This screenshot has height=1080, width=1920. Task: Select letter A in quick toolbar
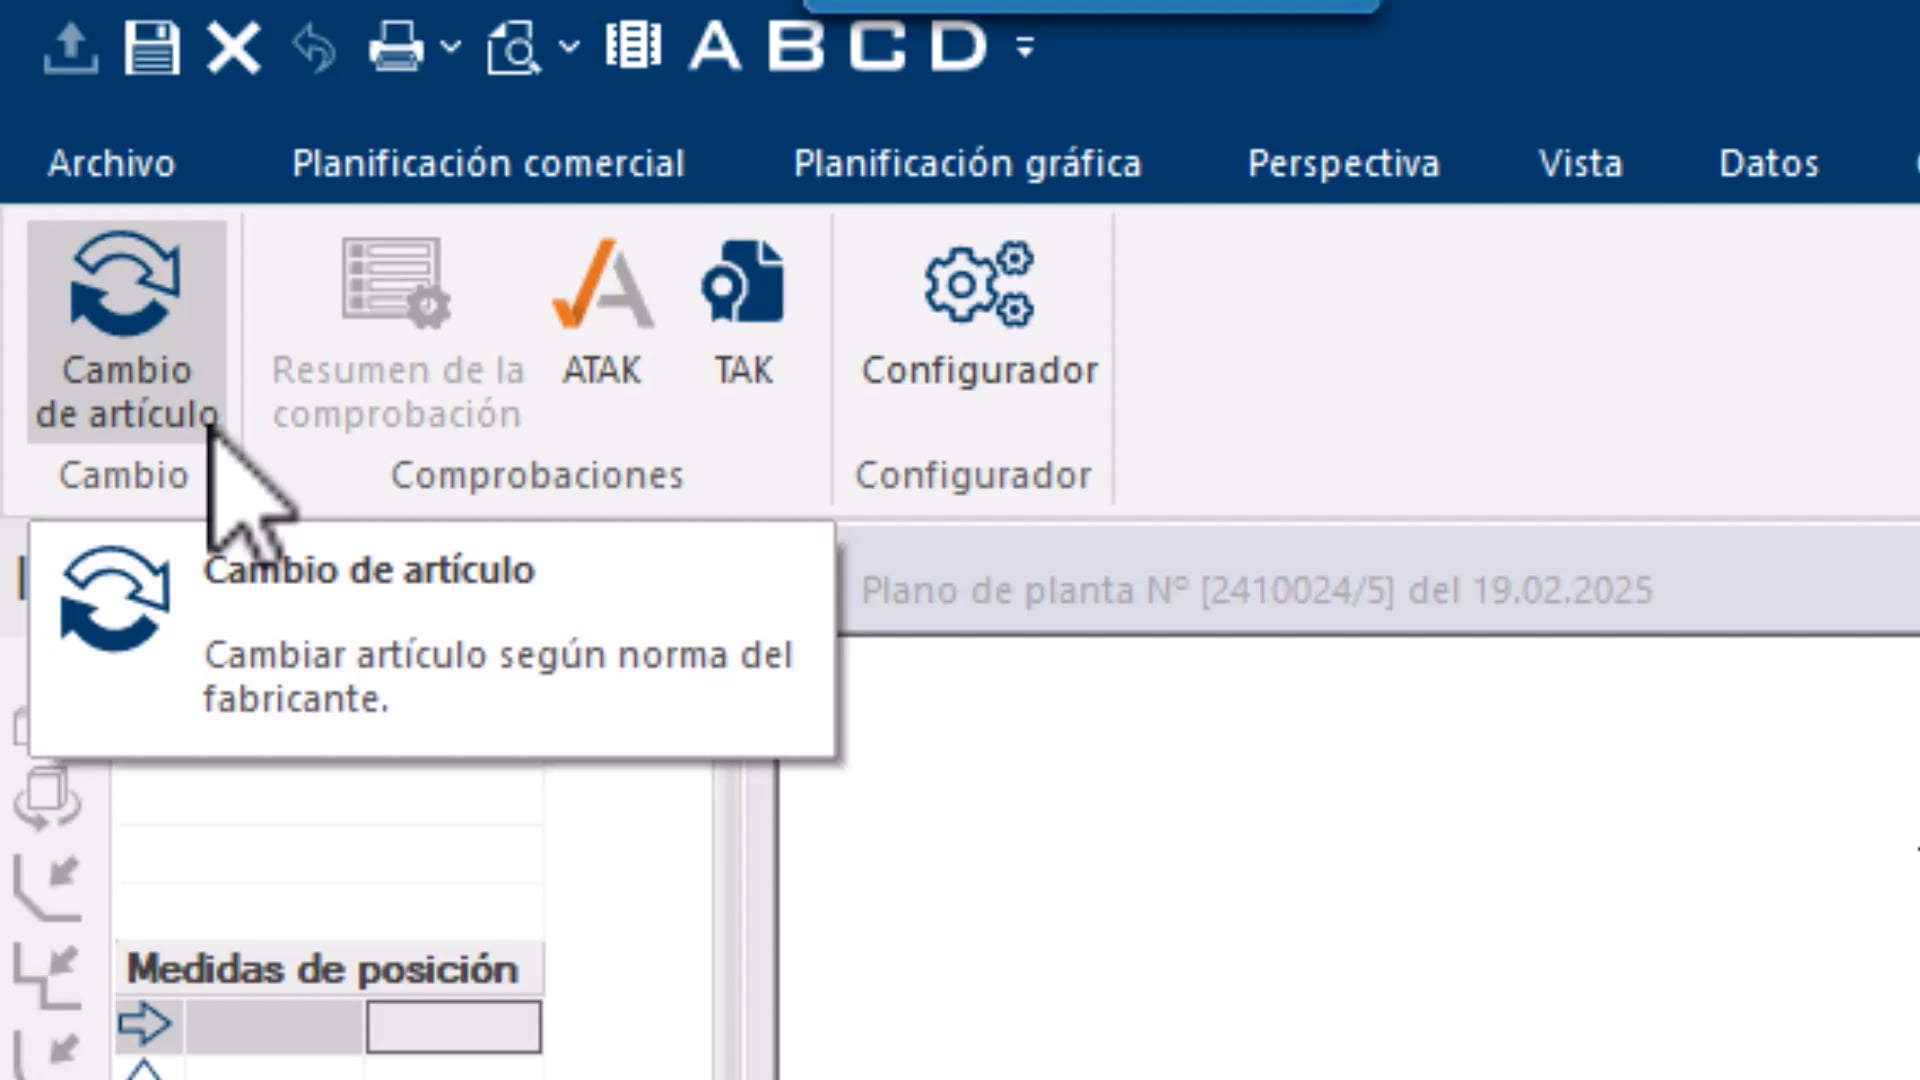point(715,46)
